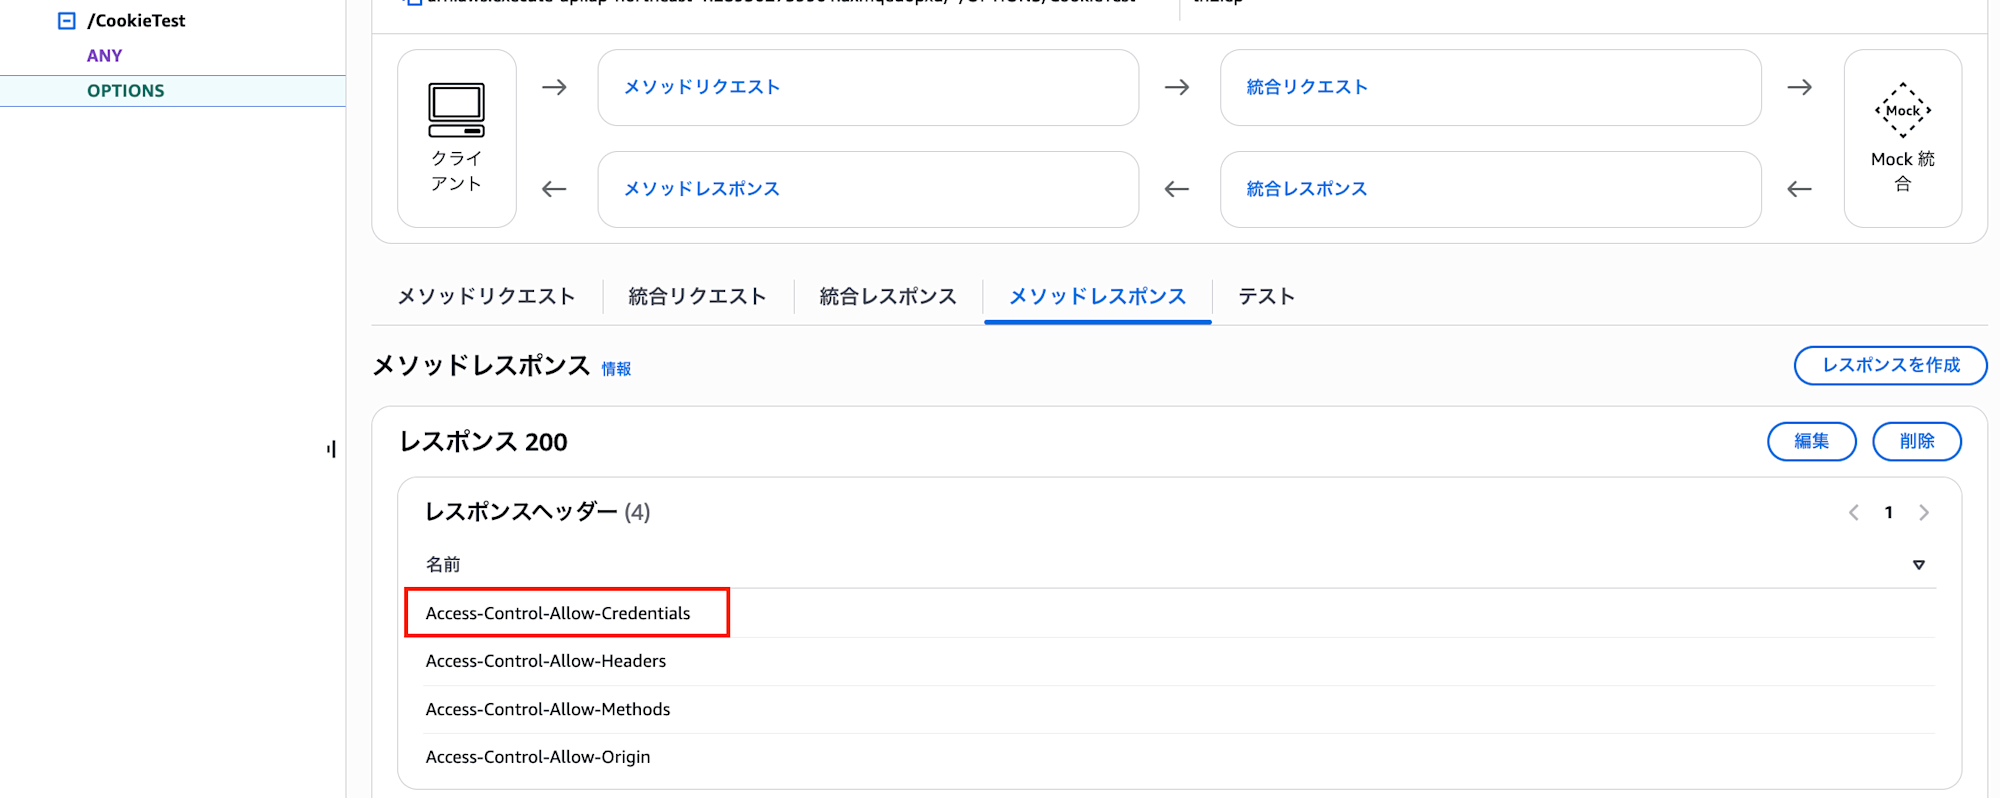Screen dimensions: 2000x798
Task: Sort headers using the 名前 column arrow
Action: coord(1918,565)
